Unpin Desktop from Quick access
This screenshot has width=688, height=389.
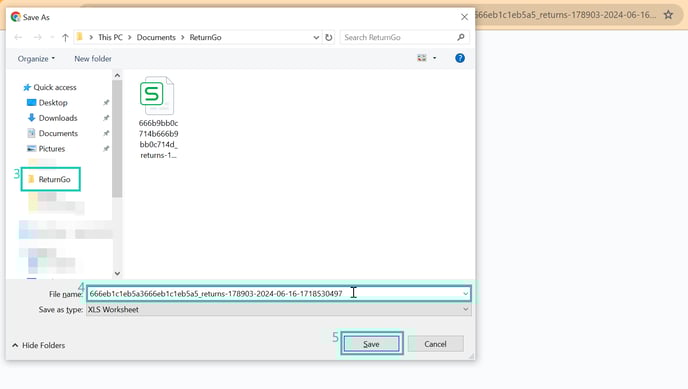tap(106, 103)
